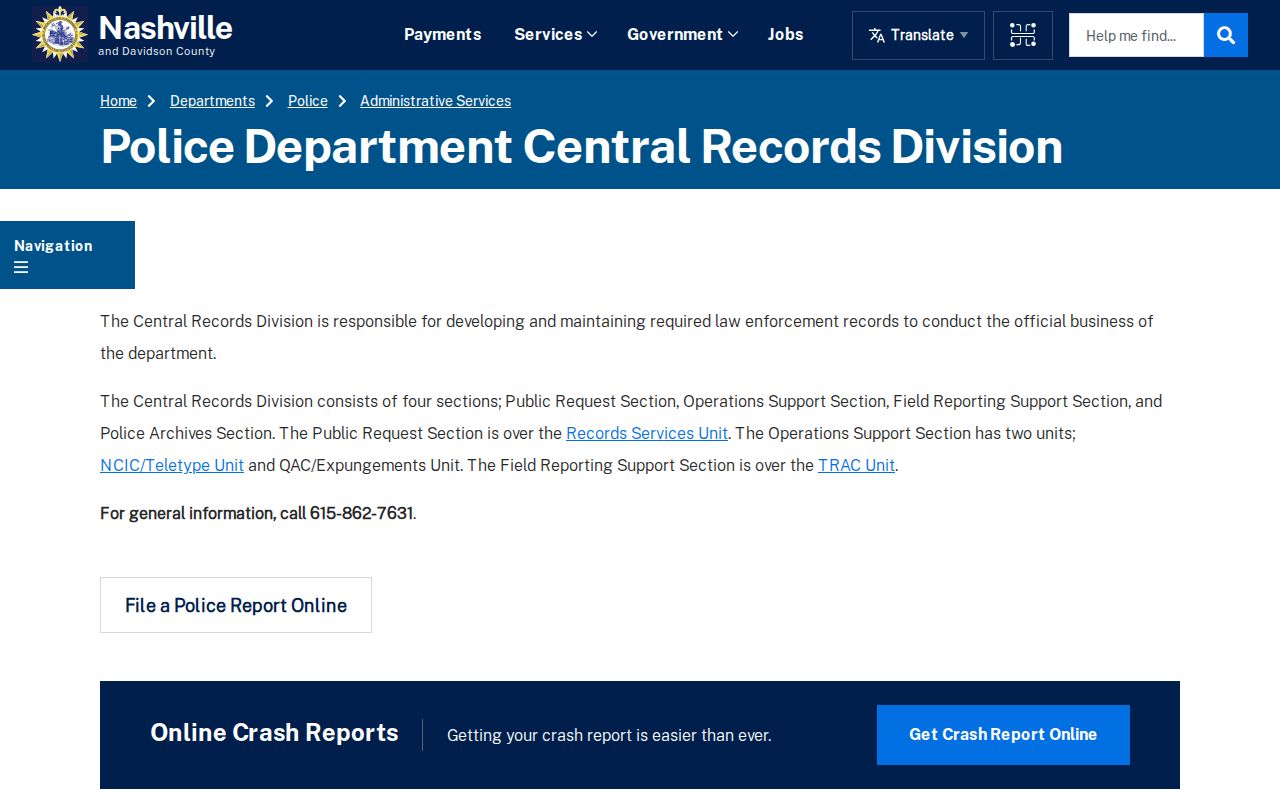
Task: Open the site map grid icon
Action: pos(1023,35)
